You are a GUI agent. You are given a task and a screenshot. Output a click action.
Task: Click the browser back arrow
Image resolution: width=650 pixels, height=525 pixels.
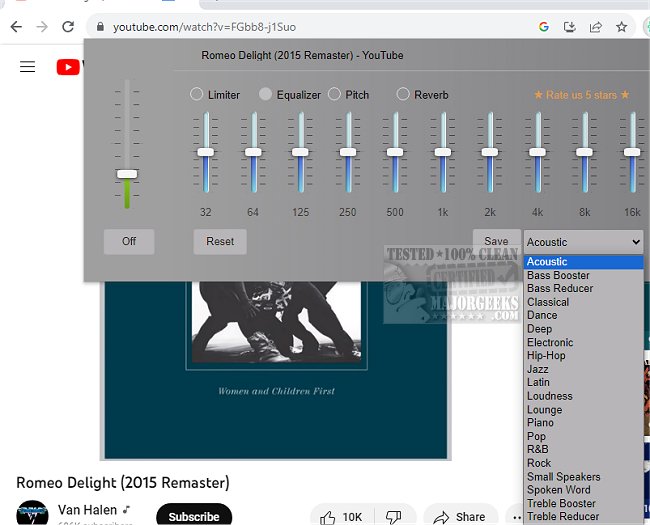15,26
